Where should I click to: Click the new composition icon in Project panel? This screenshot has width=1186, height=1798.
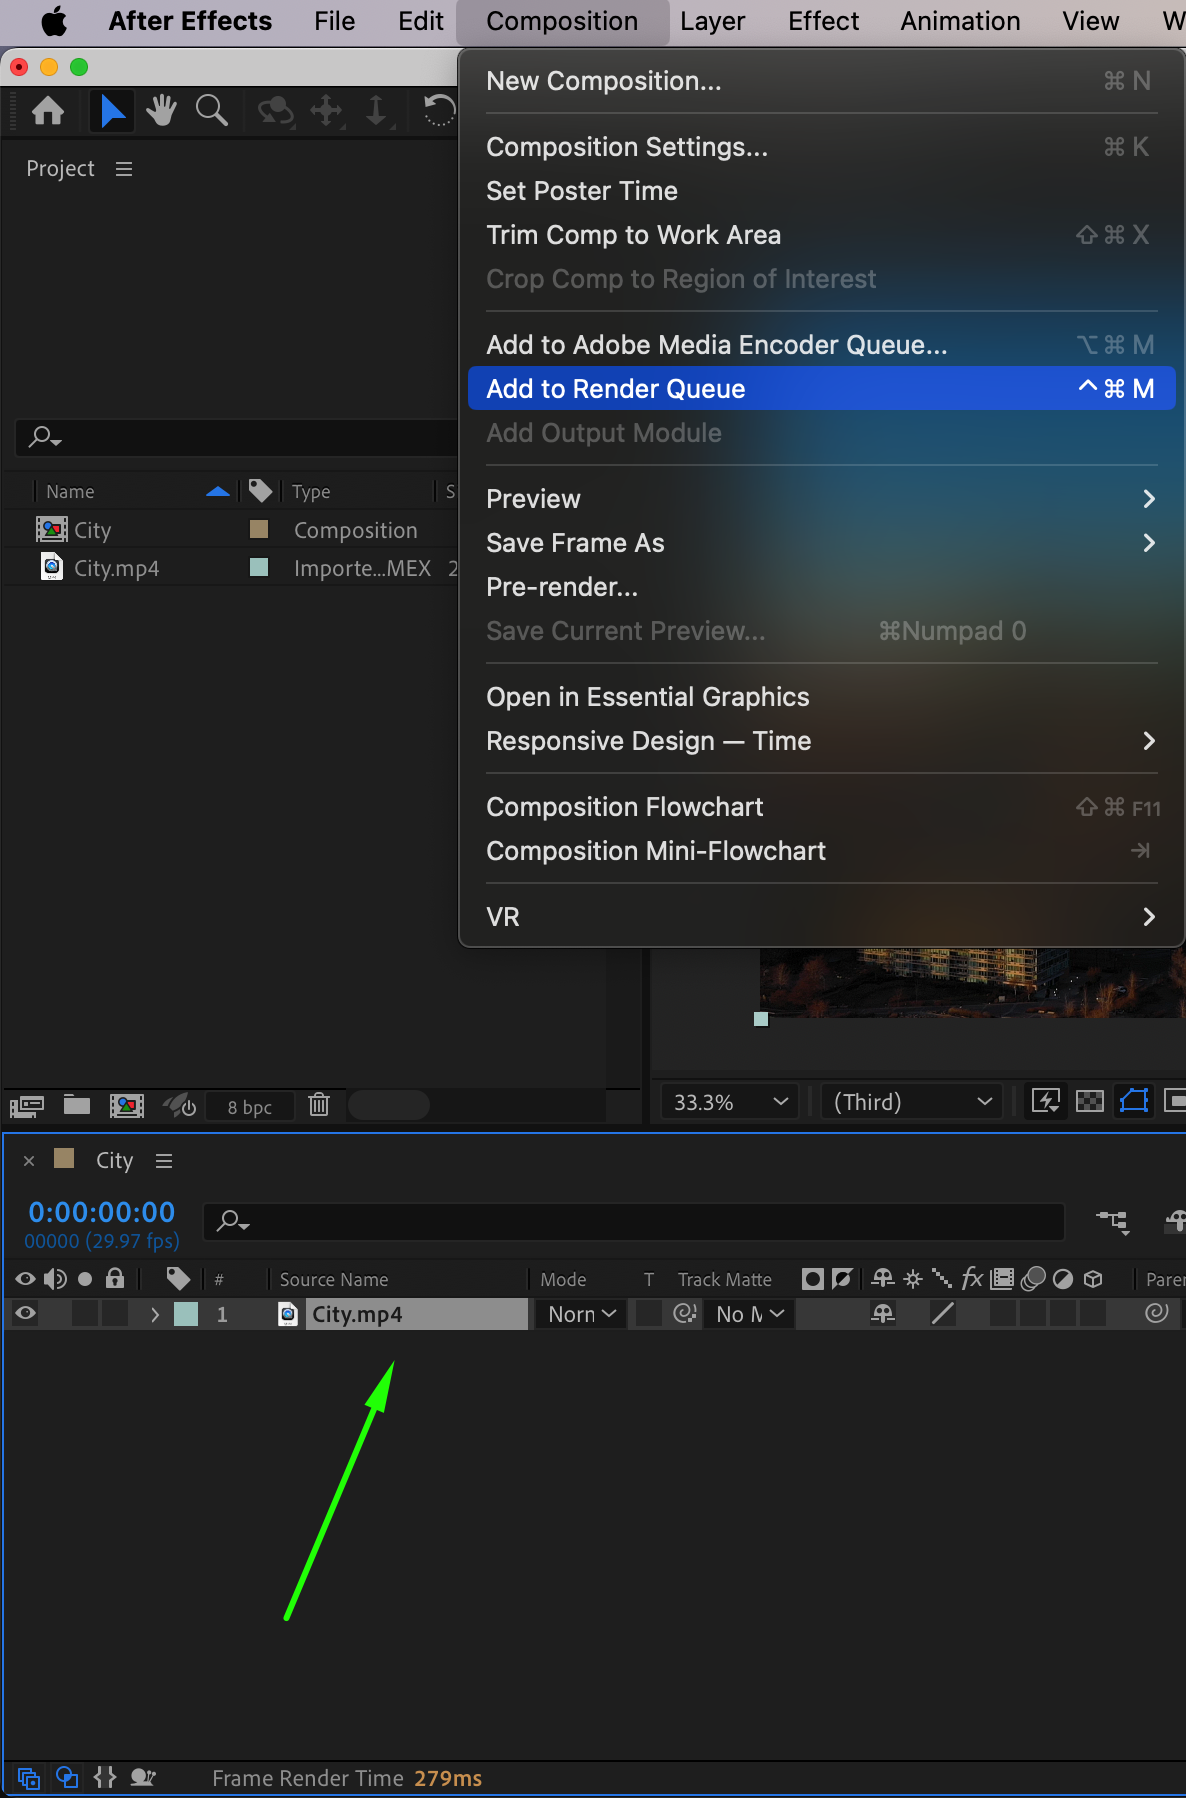126,1105
